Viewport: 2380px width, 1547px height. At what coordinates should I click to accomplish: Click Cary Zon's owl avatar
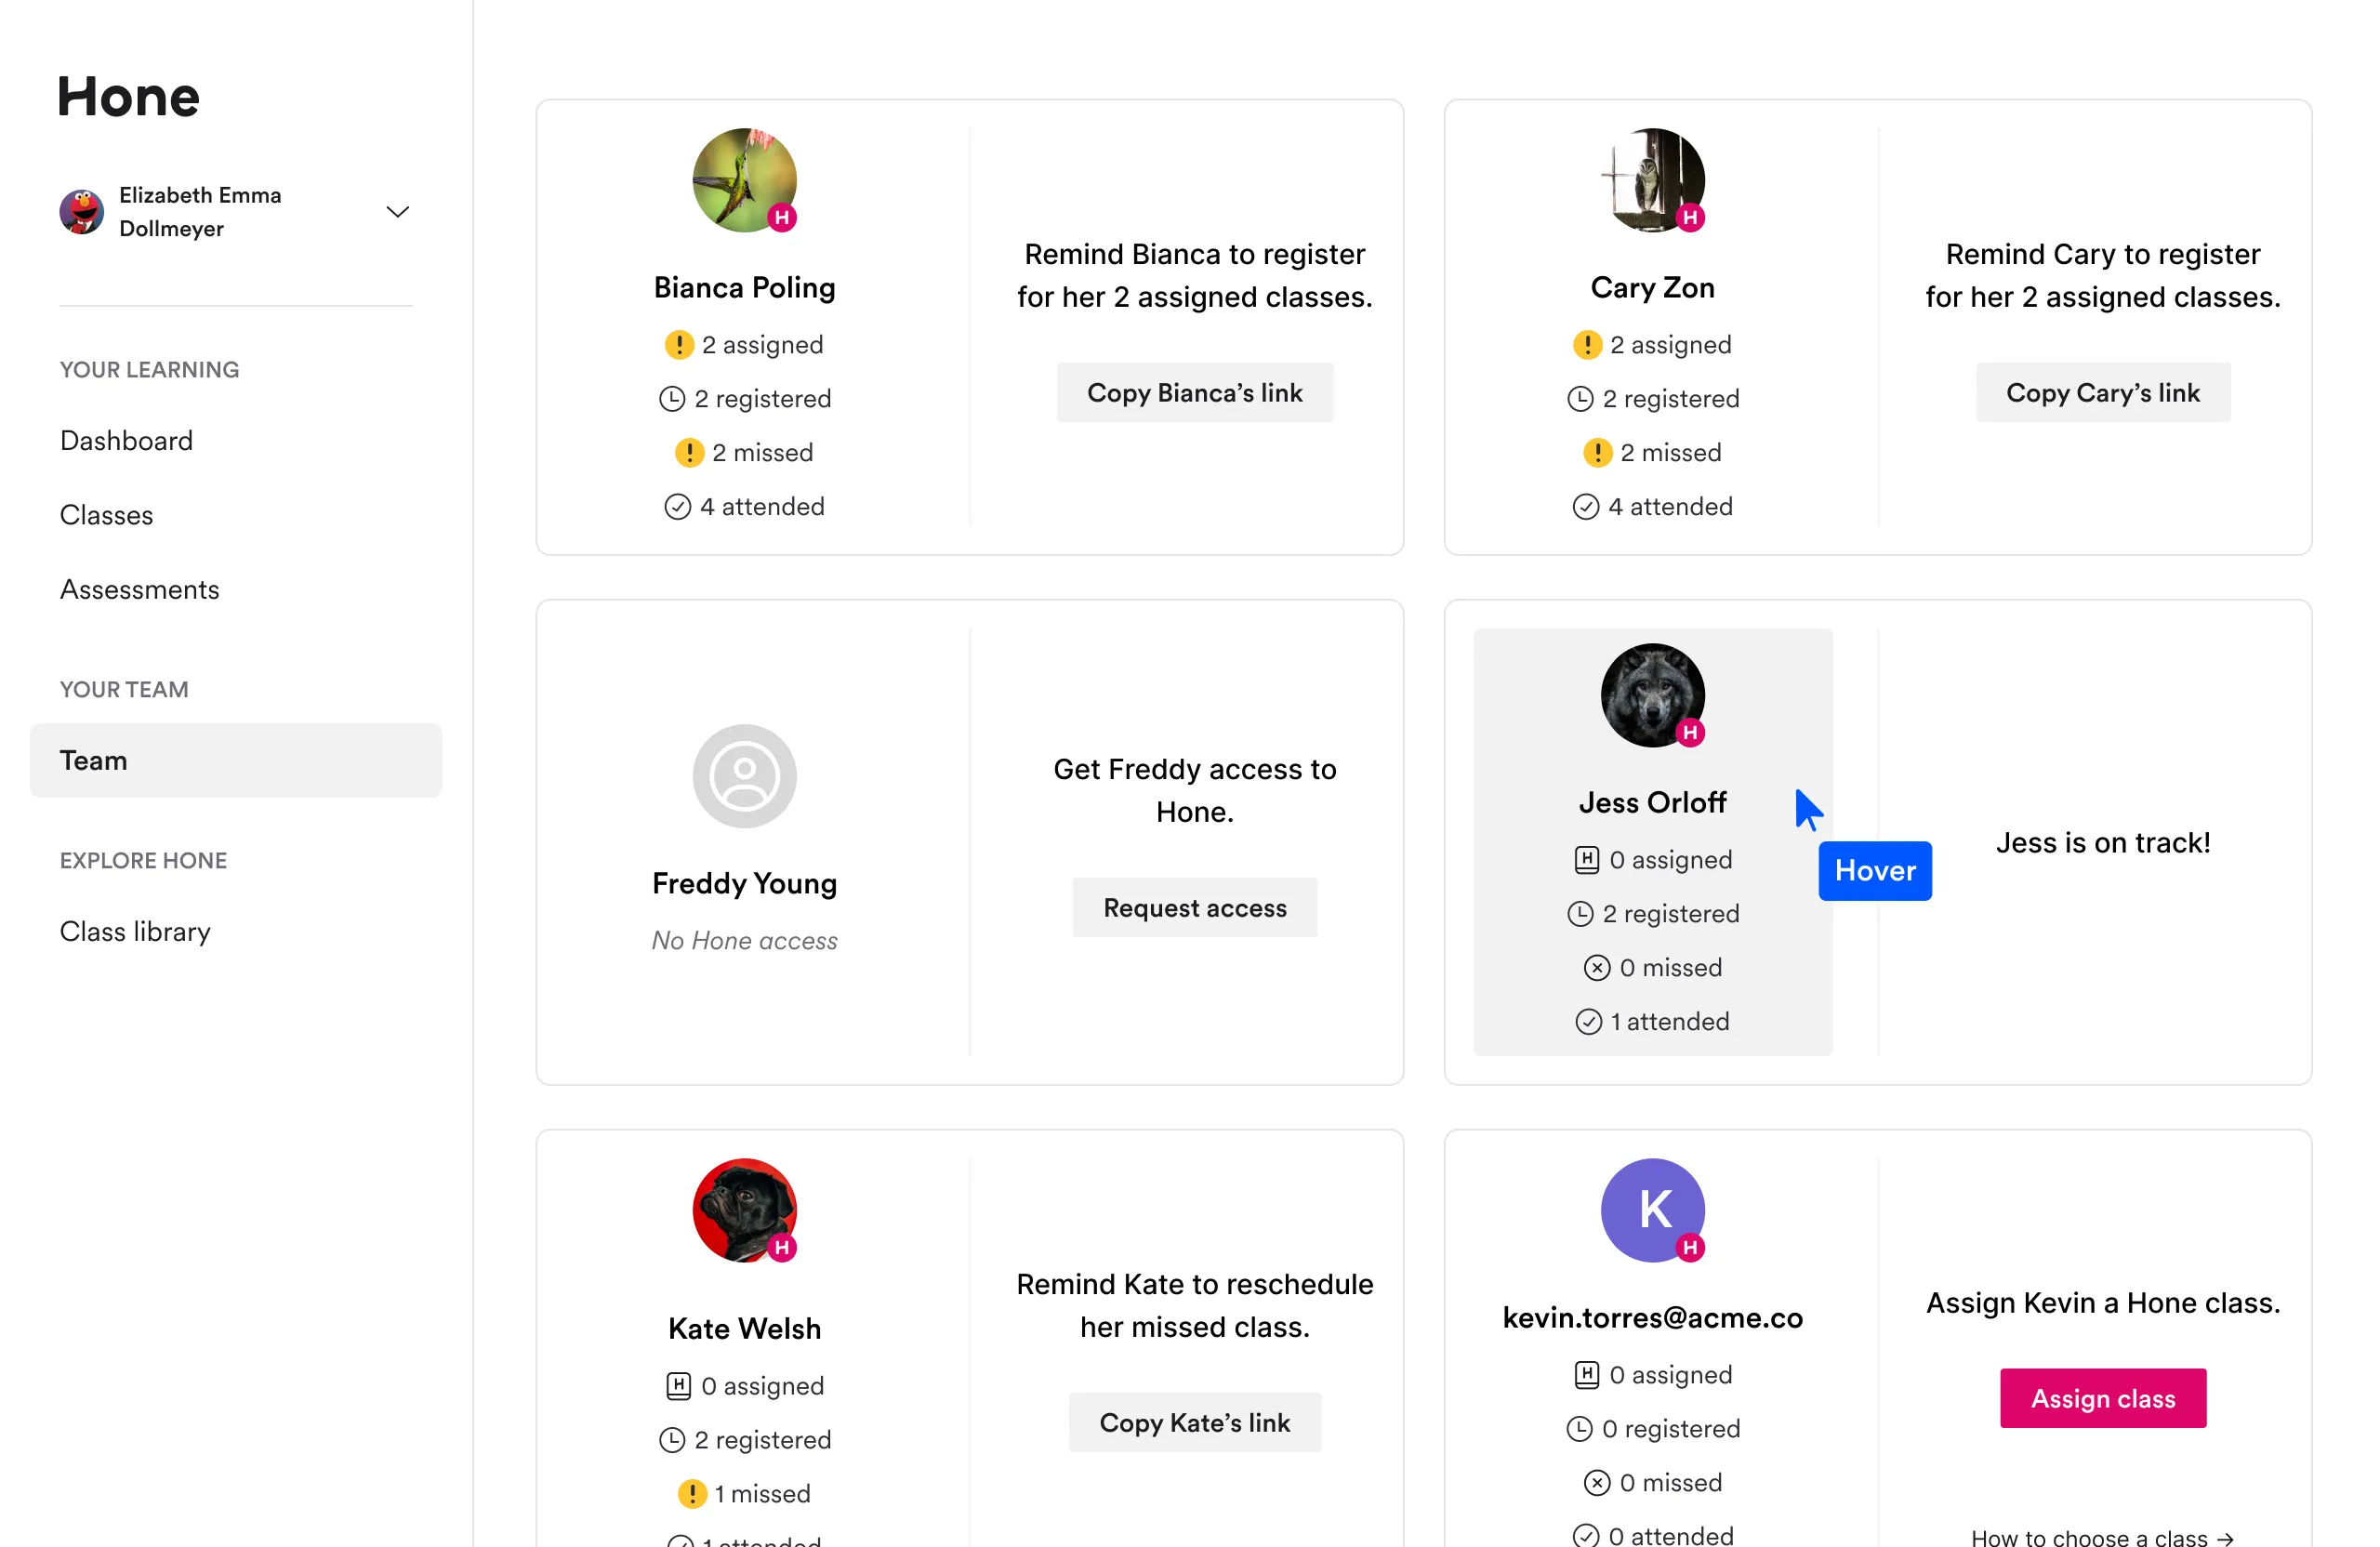(1652, 181)
